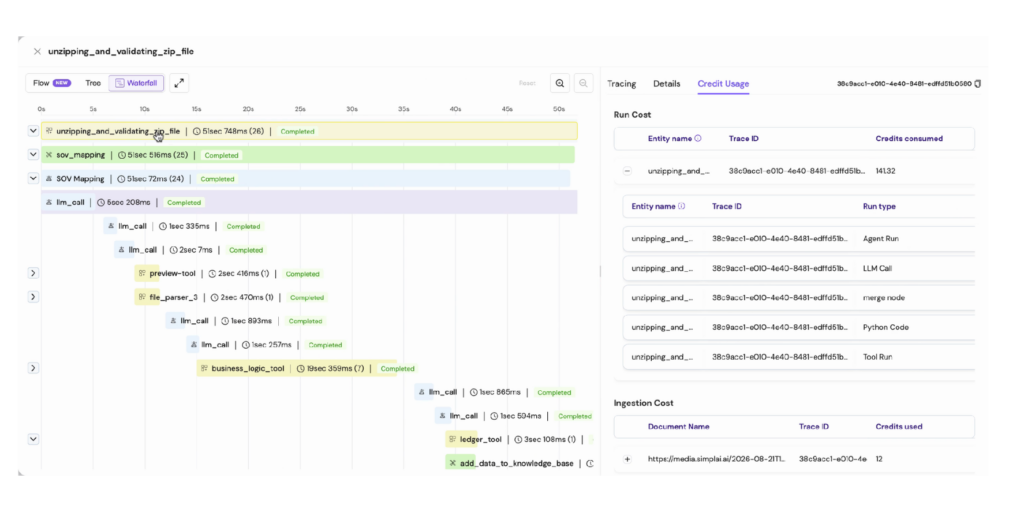This screenshot has height=512, width=1024.
Task: Select the Agent Run row
Action: coord(799,238)
